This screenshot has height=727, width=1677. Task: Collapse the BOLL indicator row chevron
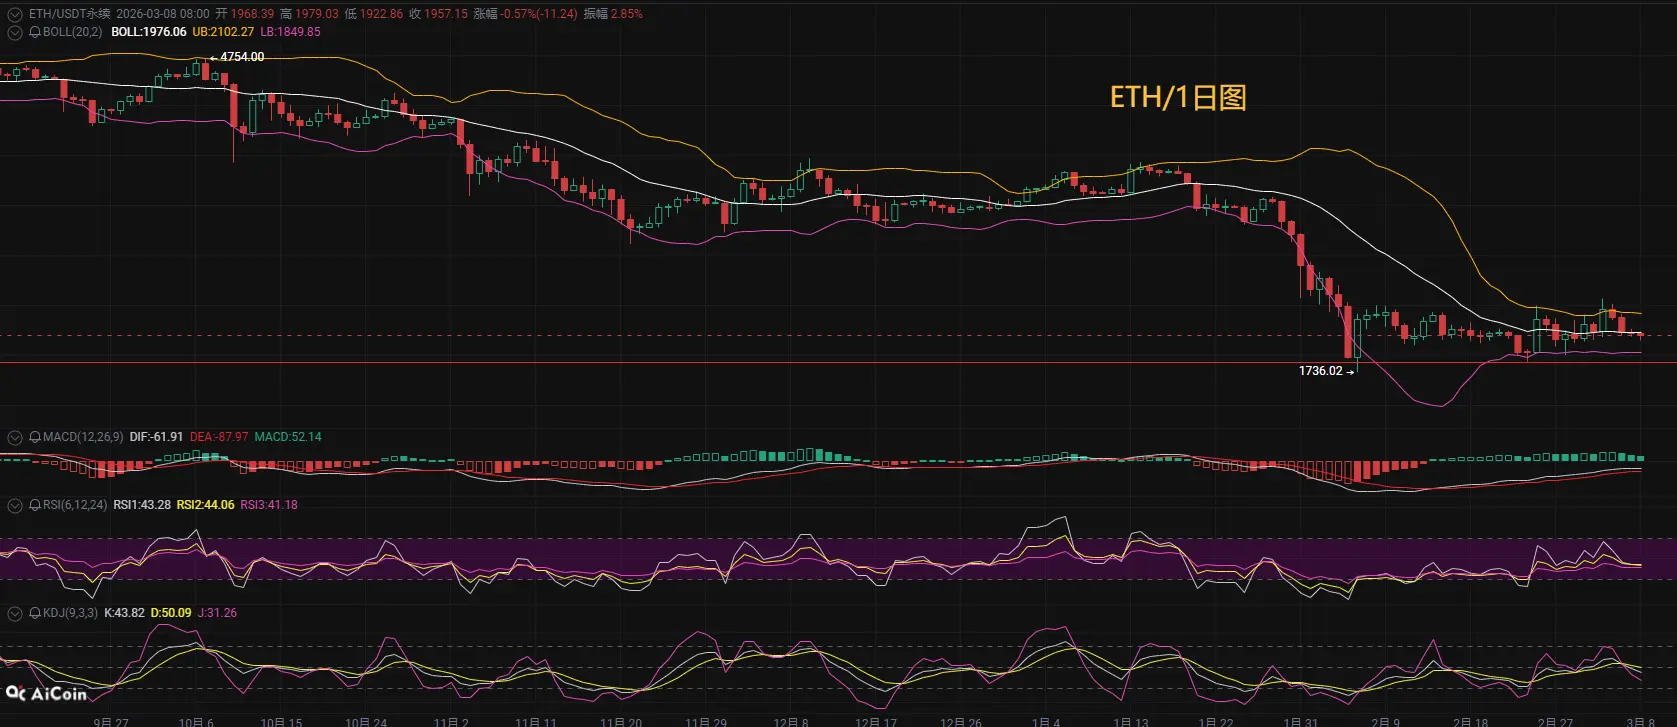tap(15, 32)
